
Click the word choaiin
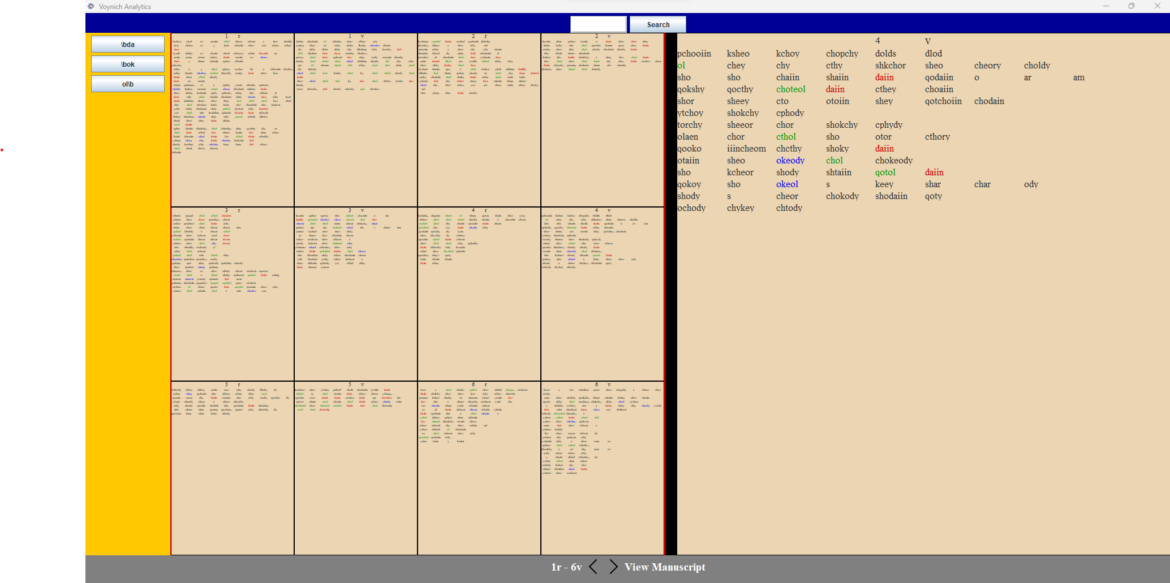(x=939, y=90)
